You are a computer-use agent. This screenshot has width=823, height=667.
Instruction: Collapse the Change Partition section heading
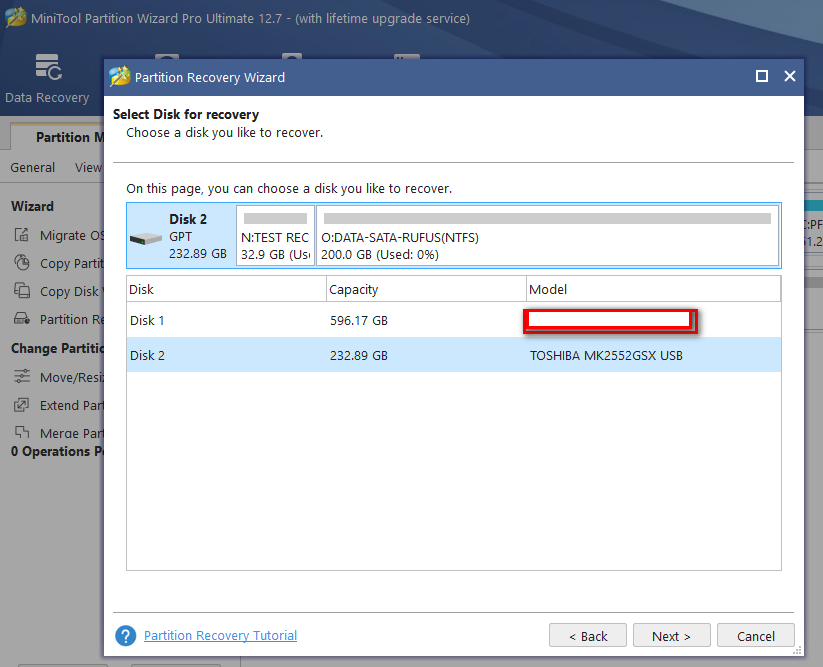click(x=57, y=348)
